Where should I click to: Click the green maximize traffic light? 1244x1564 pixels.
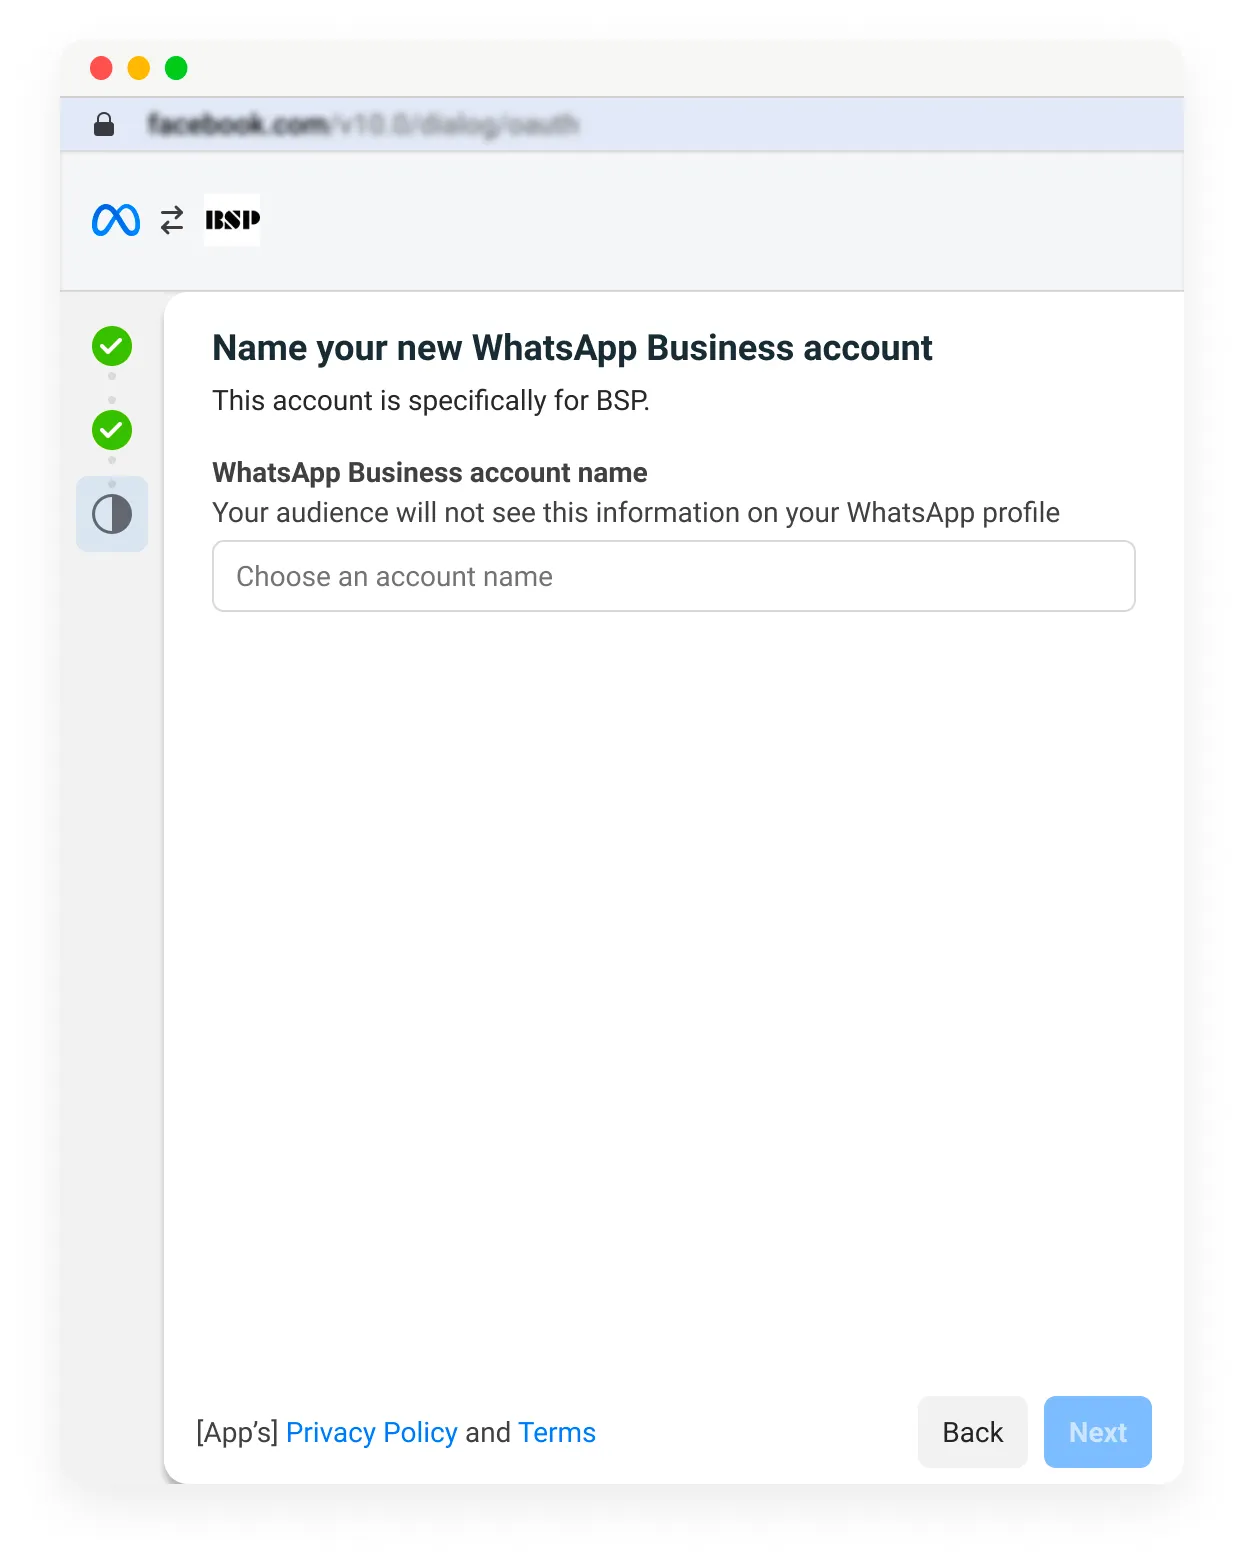coord(176,67)
